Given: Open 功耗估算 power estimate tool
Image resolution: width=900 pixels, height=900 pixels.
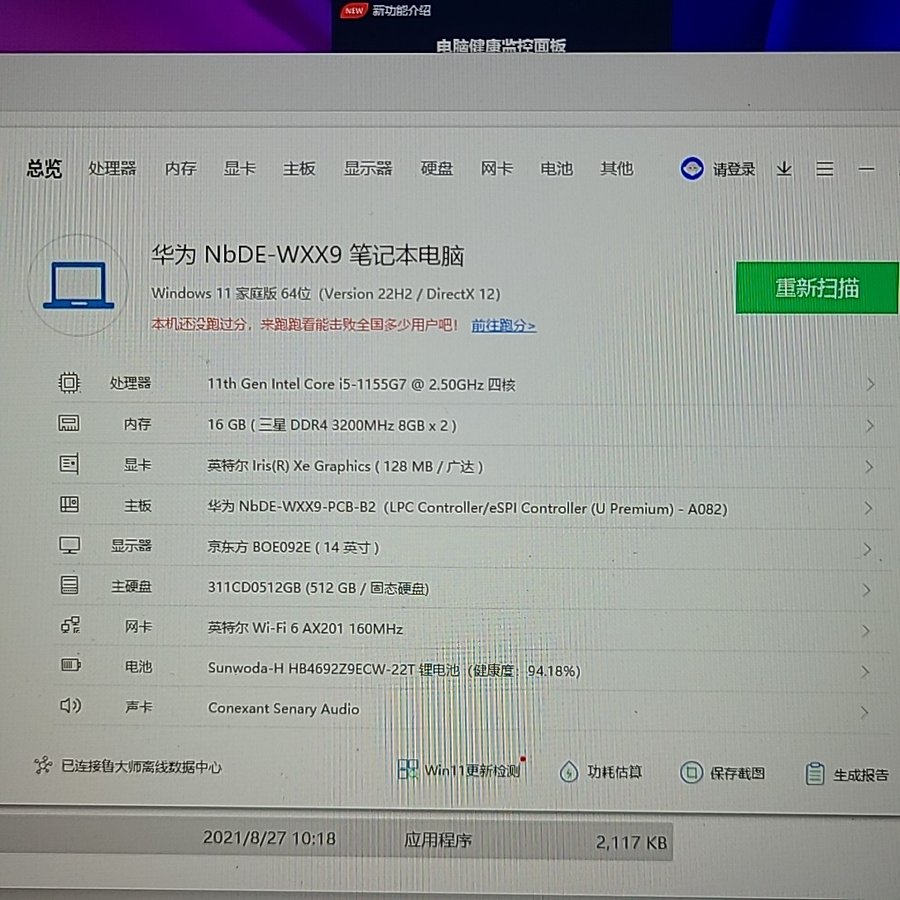Looking at the screenshot, I should click(602, 772).
